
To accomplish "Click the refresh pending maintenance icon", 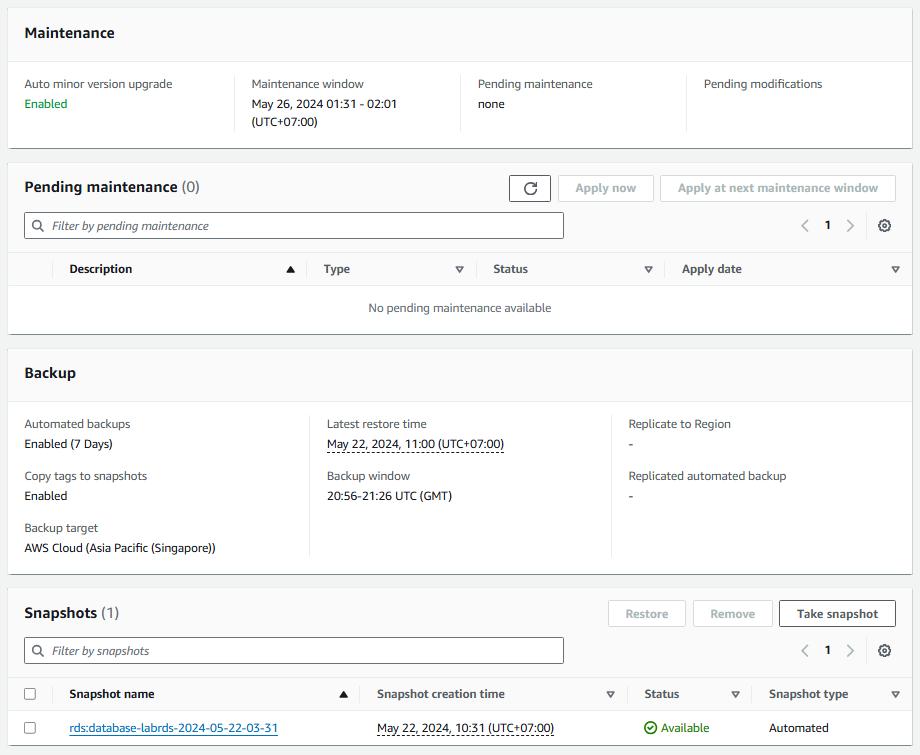I will (530, 188).
